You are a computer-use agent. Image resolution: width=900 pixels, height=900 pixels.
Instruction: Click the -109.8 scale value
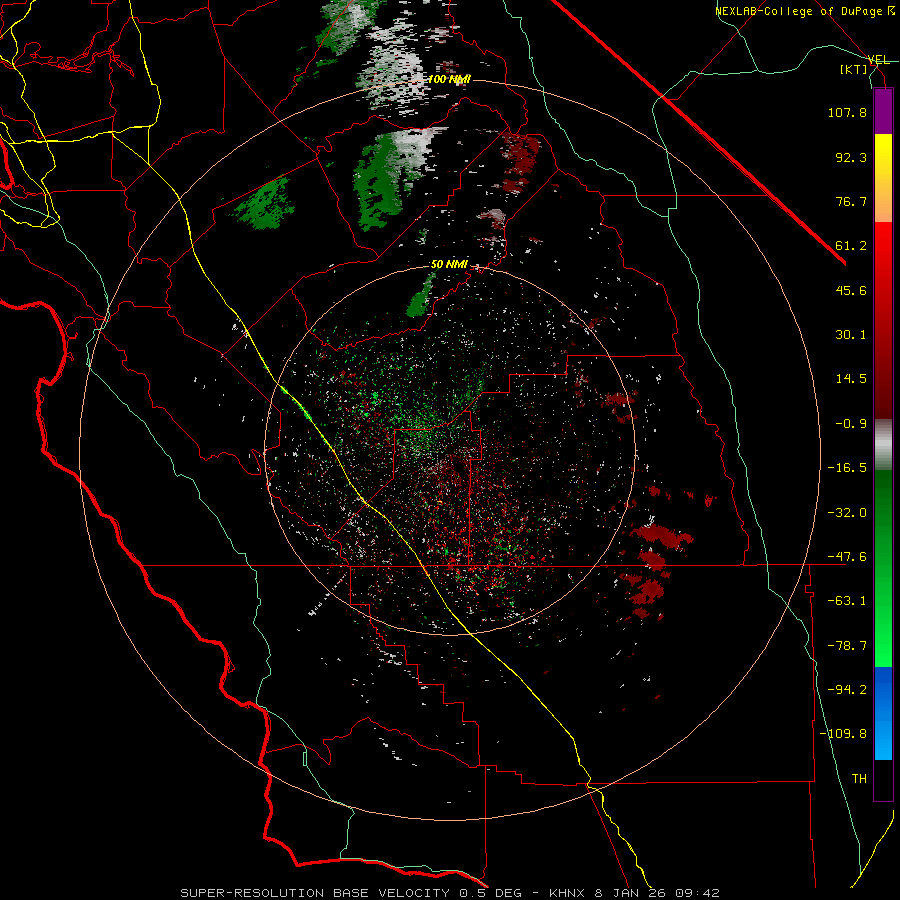click(843, 734)
